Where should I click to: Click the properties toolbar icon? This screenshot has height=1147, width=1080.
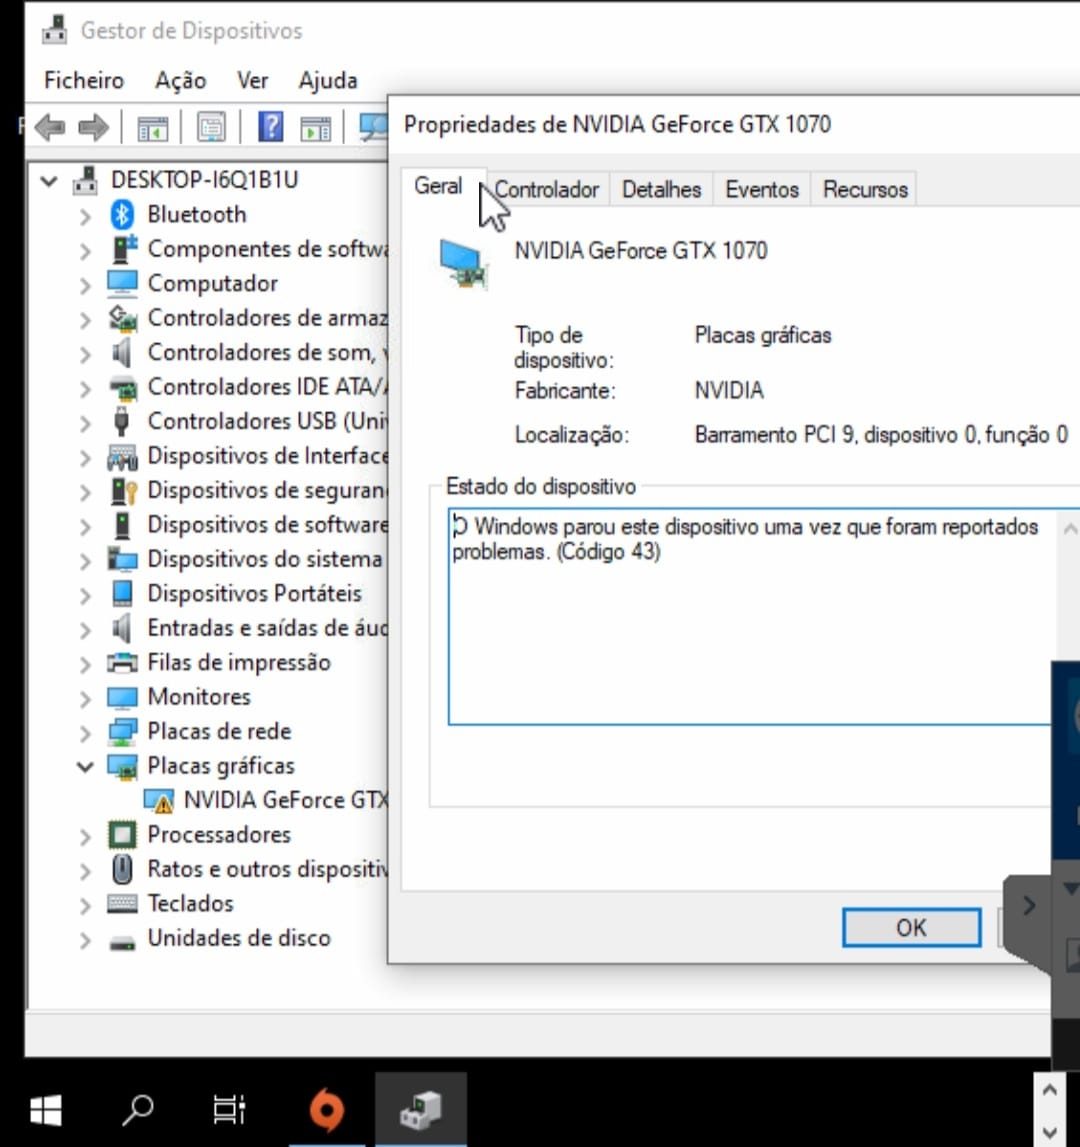coord(211,128)
